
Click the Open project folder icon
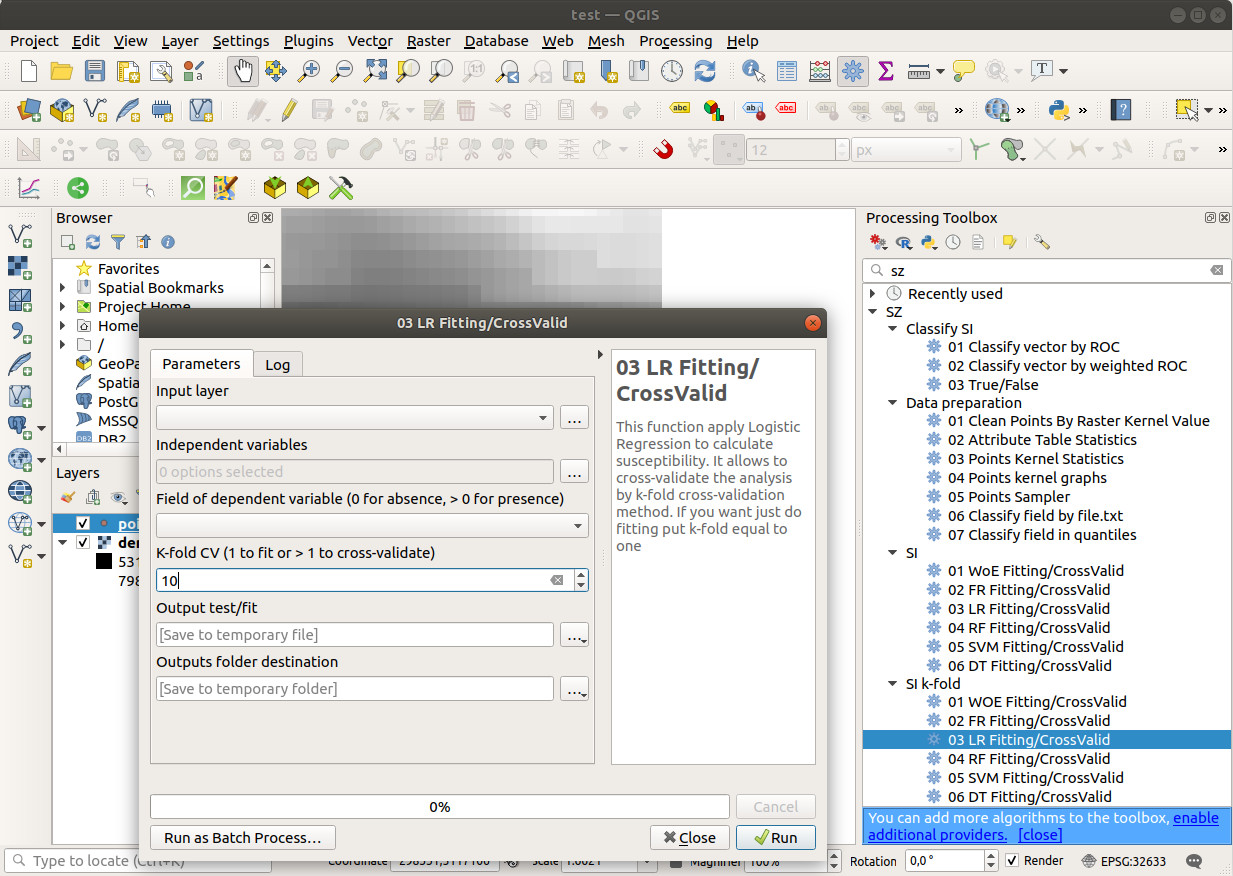click(x=61, y=71)
